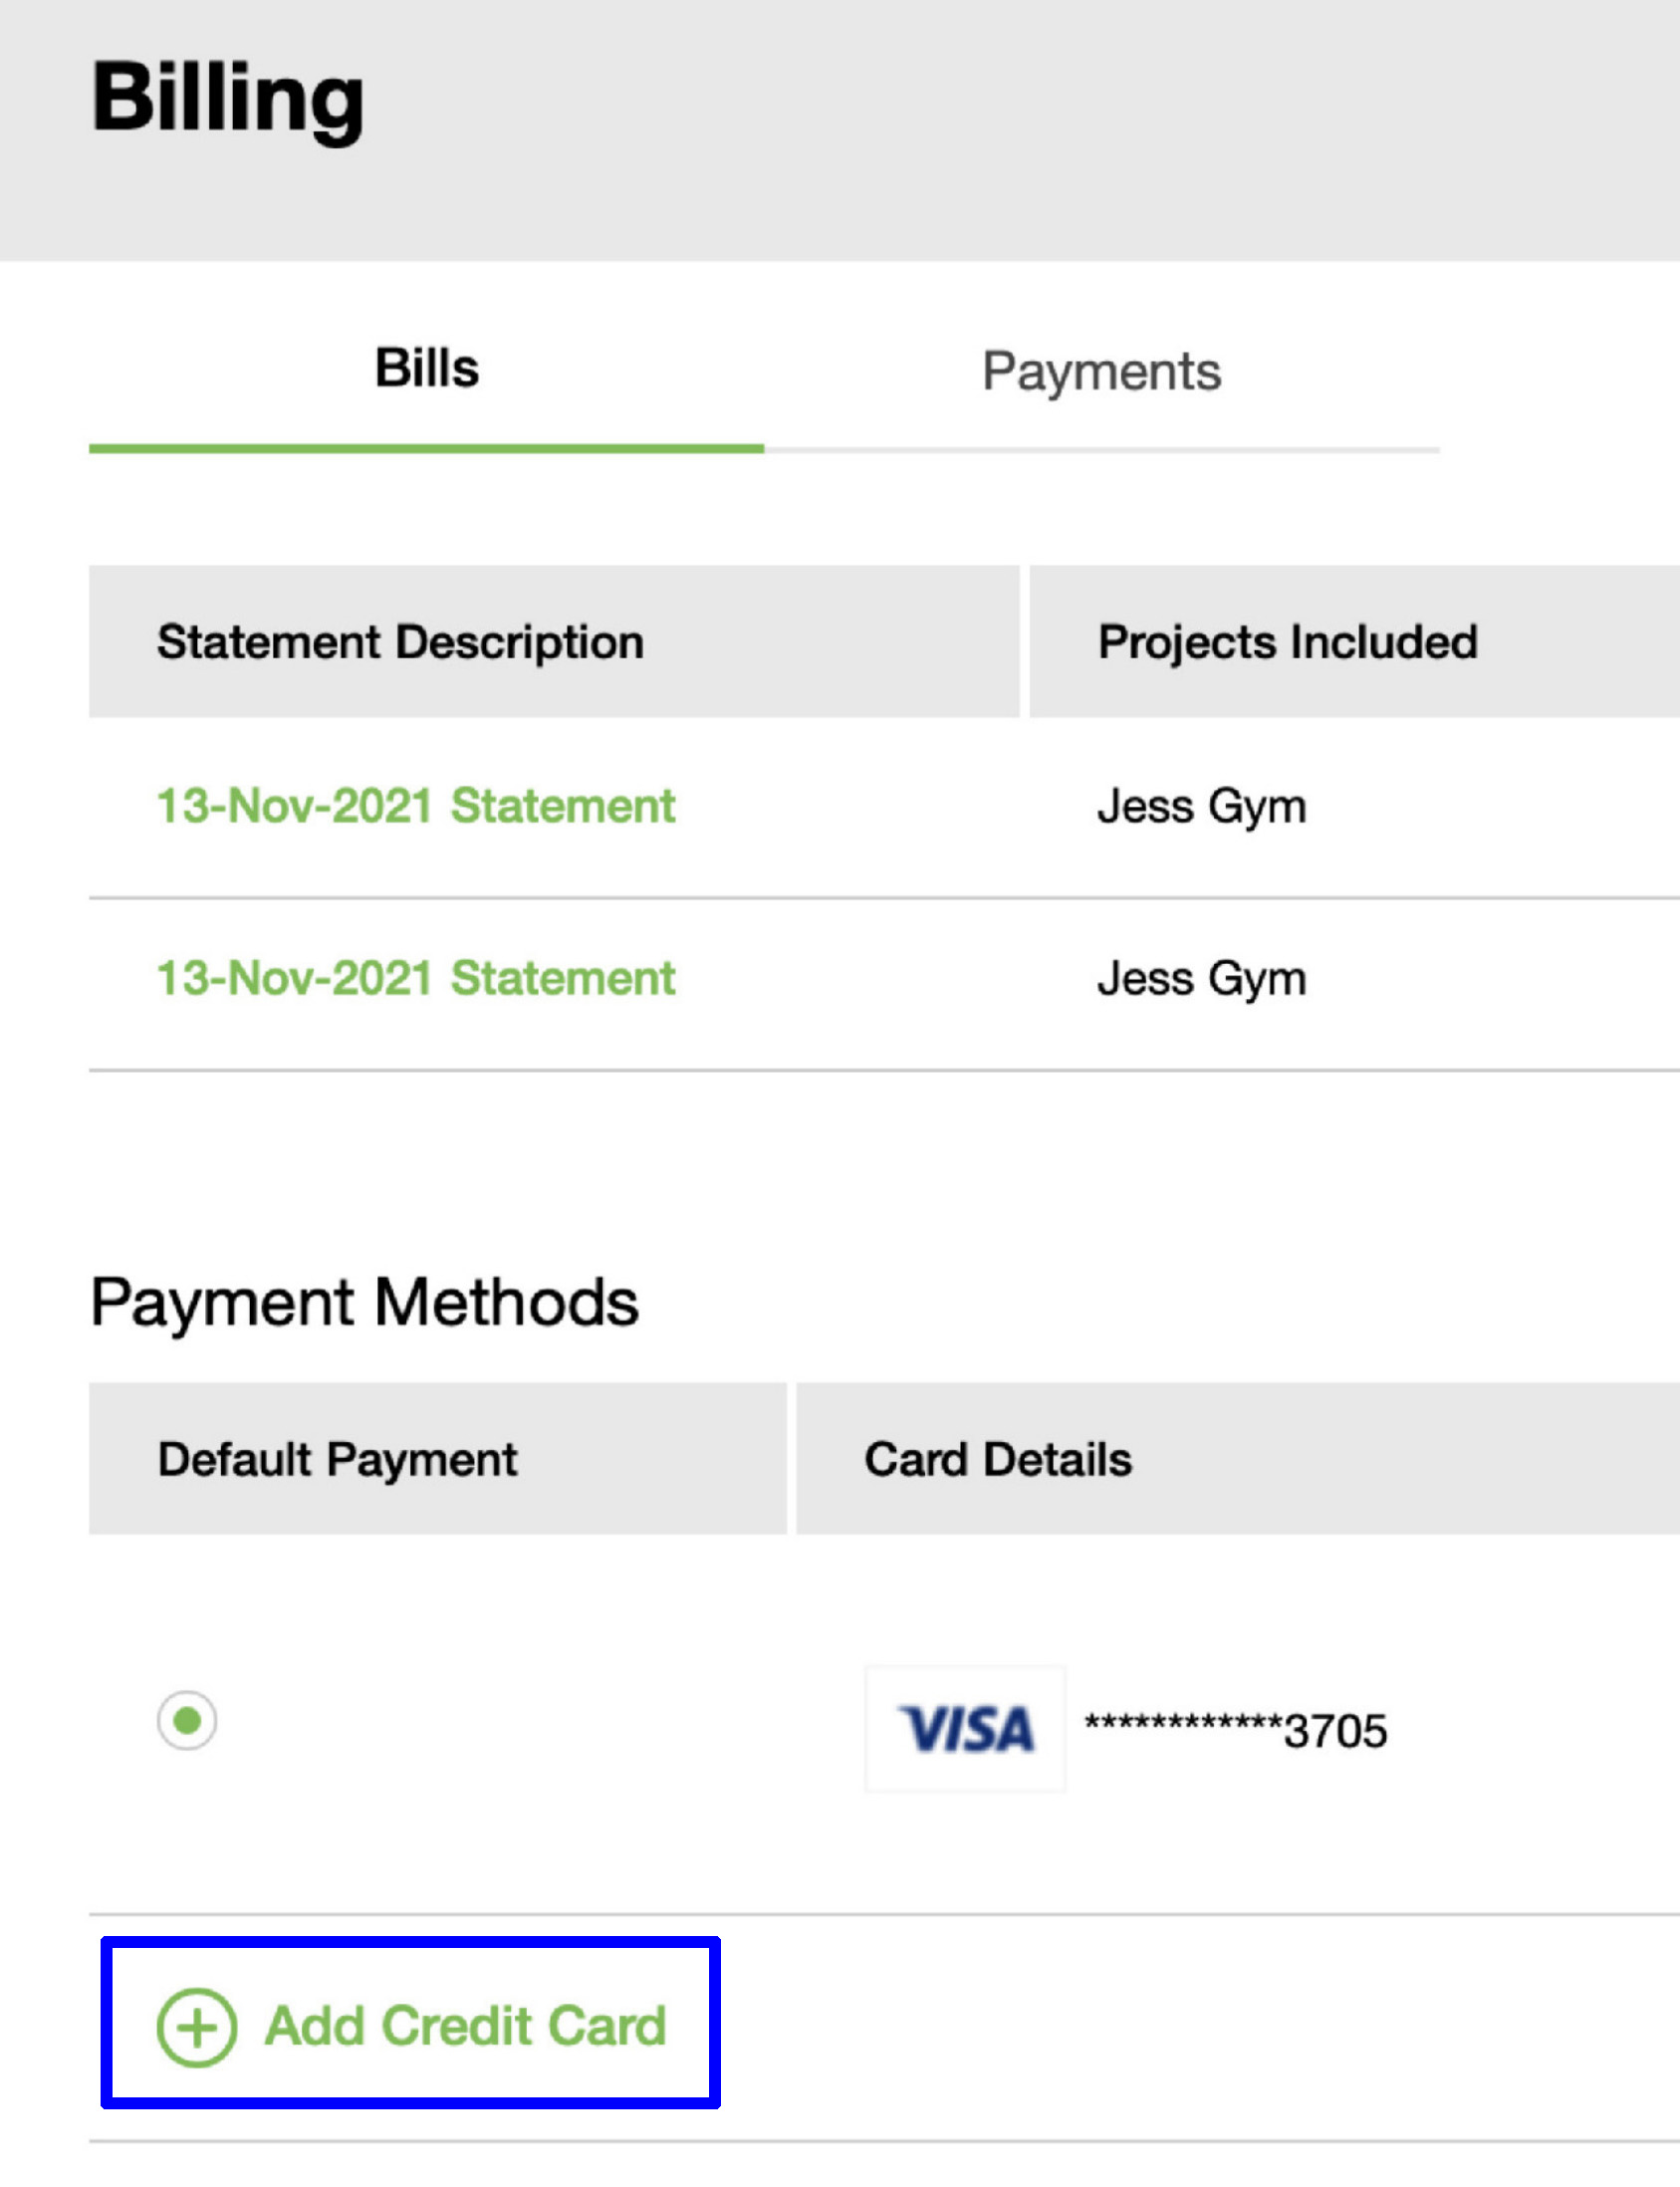Switch to the Payments tab
Viewport: 1680px width, 2187px height.
point(1101,372)
